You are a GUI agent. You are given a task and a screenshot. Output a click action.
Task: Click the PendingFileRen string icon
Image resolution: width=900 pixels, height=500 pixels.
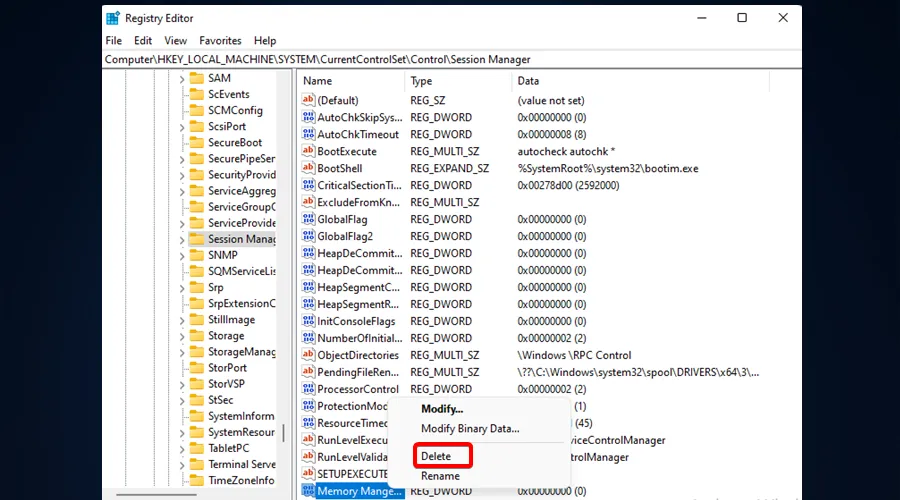tap(308, 372)
